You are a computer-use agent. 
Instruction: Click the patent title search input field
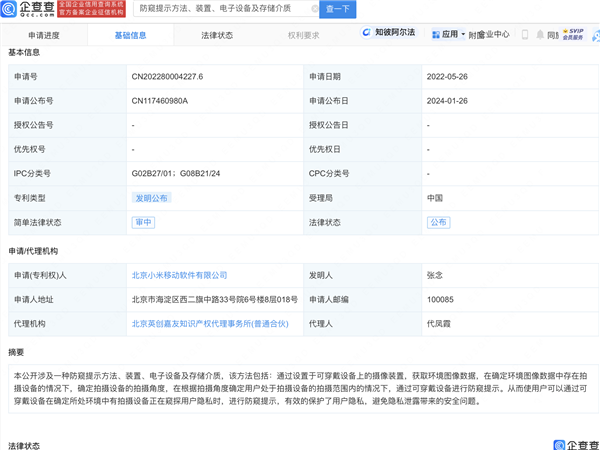(226, 9)
